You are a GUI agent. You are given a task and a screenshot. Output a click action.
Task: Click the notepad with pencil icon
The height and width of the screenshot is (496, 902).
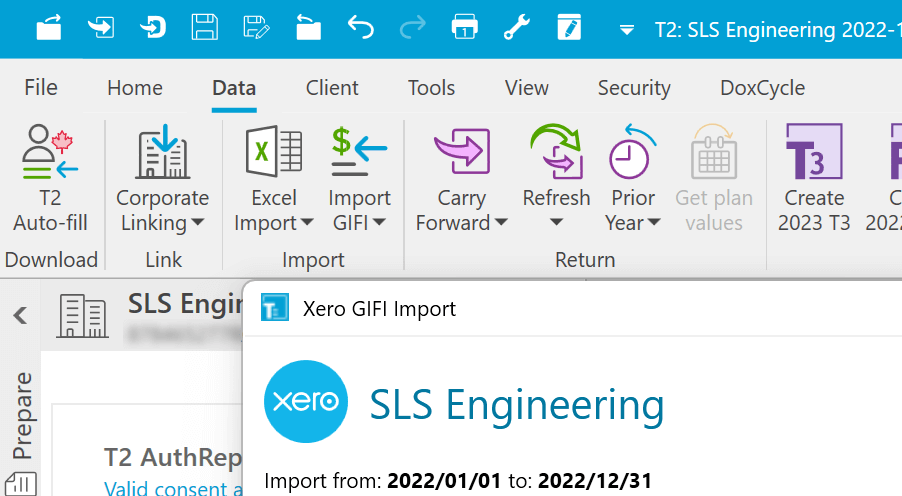[569, 28]
